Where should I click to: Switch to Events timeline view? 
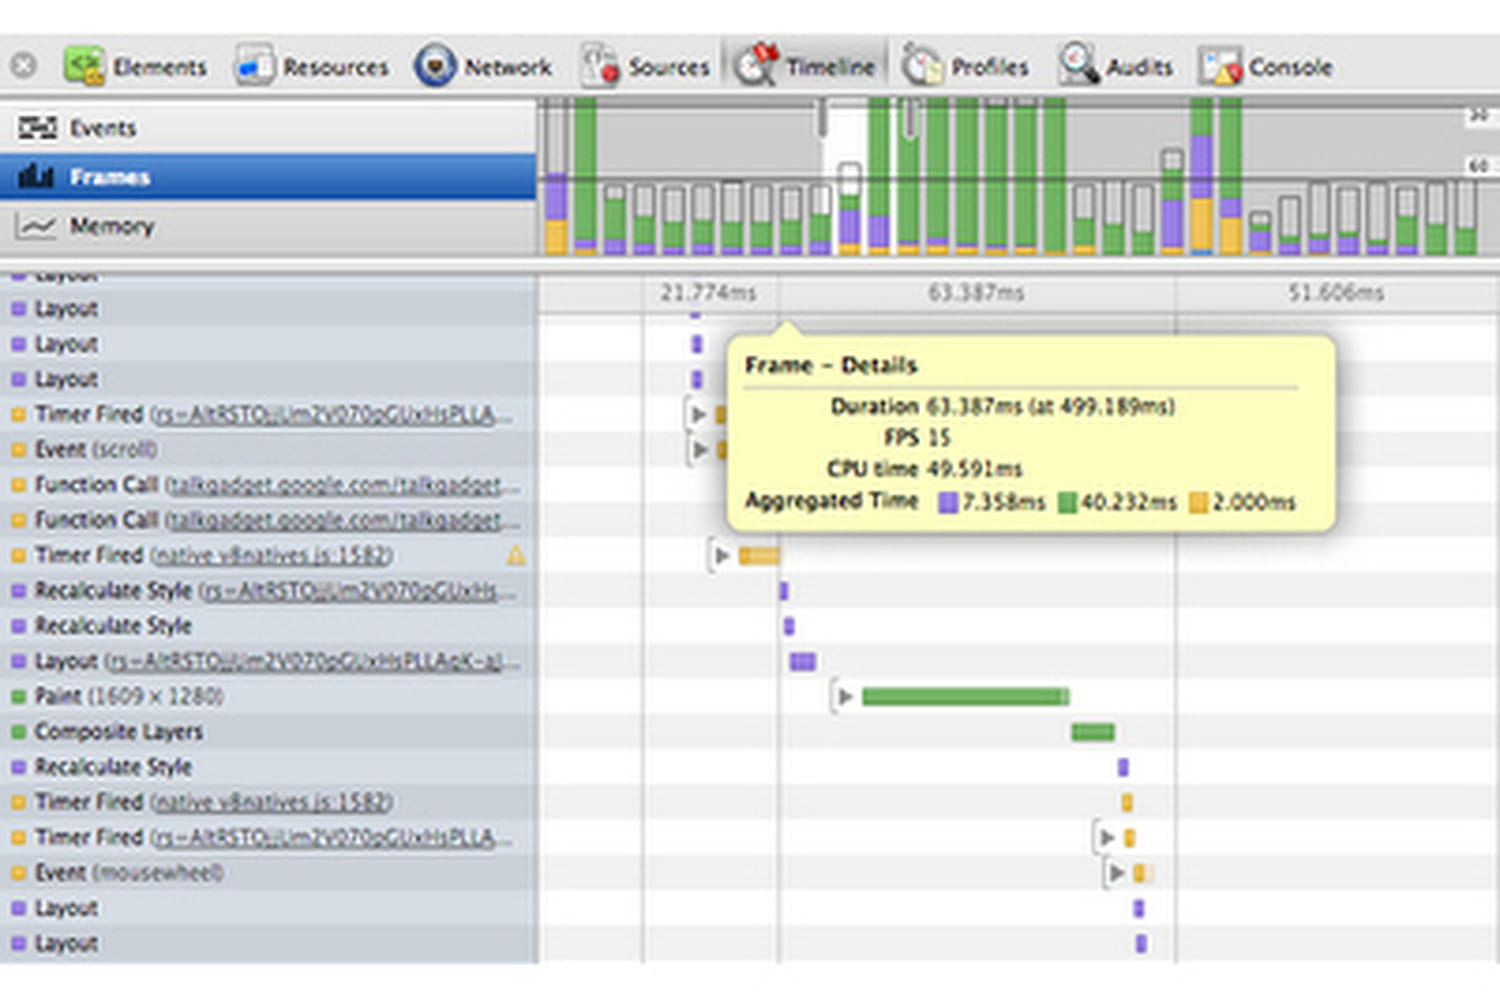[x=268, y=128]
